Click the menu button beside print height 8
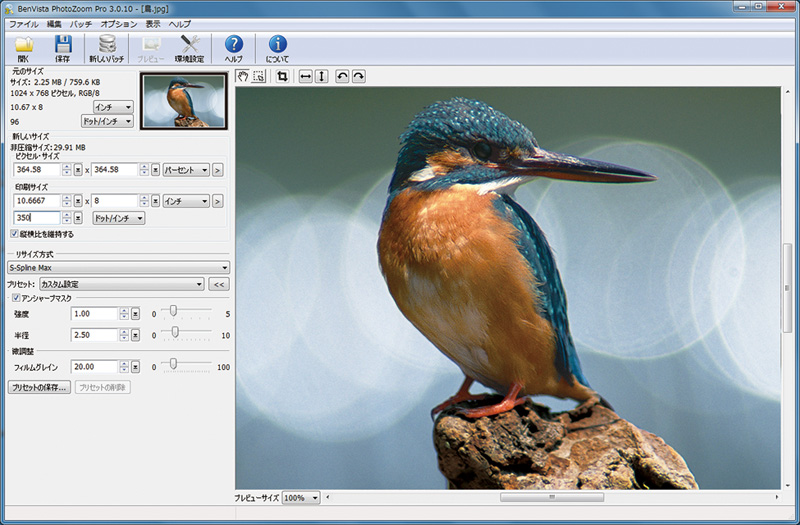 point(156,201)
